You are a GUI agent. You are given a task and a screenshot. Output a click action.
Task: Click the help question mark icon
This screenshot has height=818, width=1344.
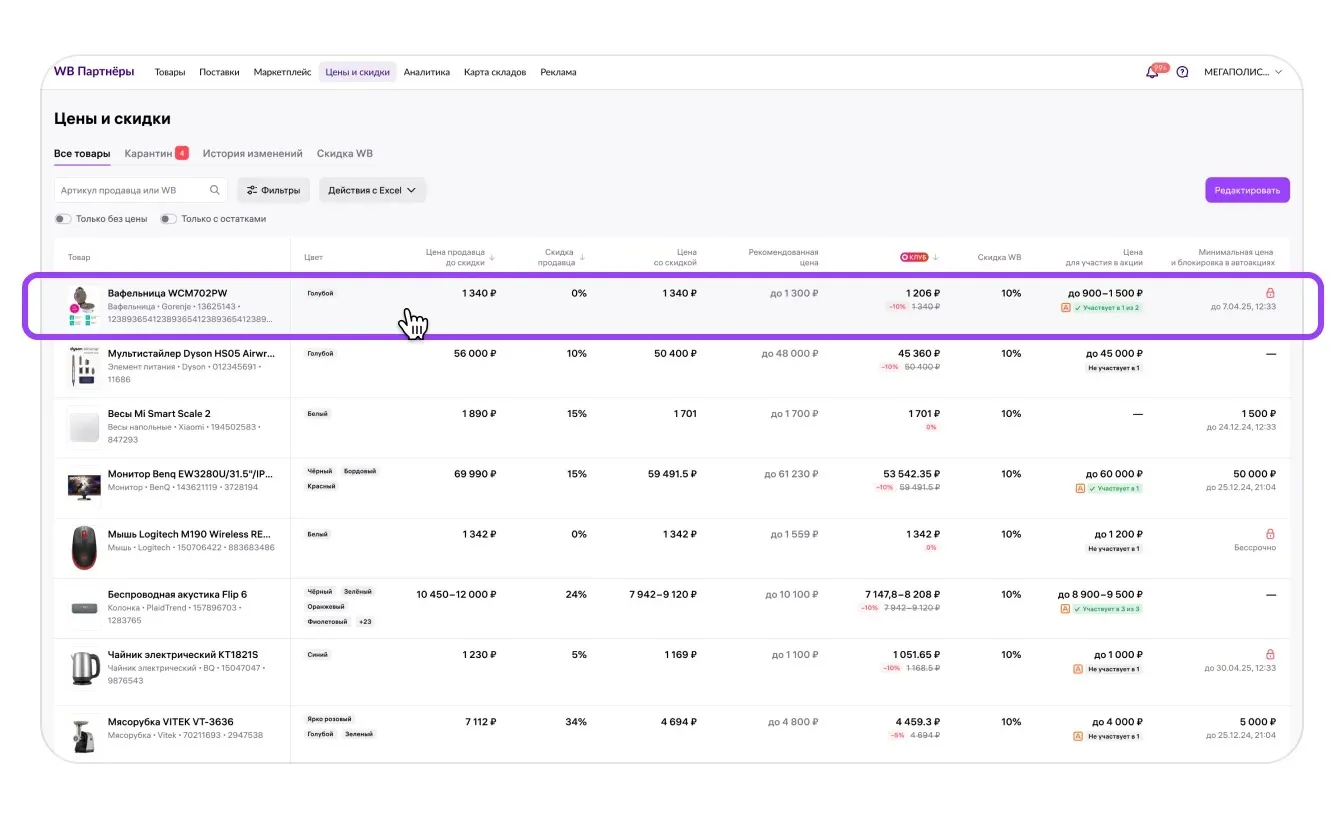click(x=1182, y=72)
